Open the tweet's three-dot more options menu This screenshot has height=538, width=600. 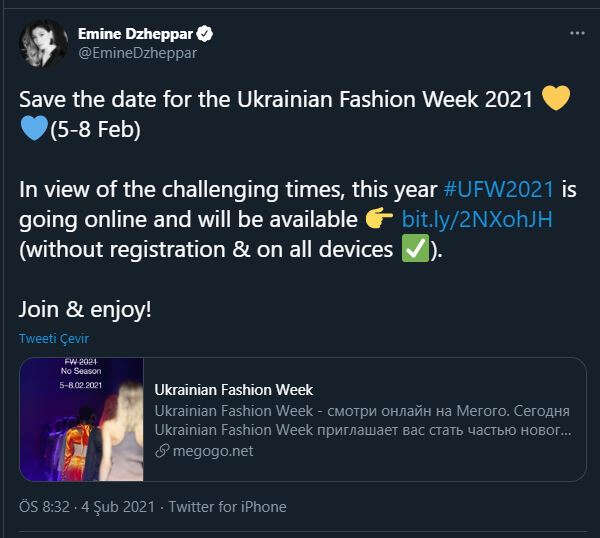[x=576, y=33]
